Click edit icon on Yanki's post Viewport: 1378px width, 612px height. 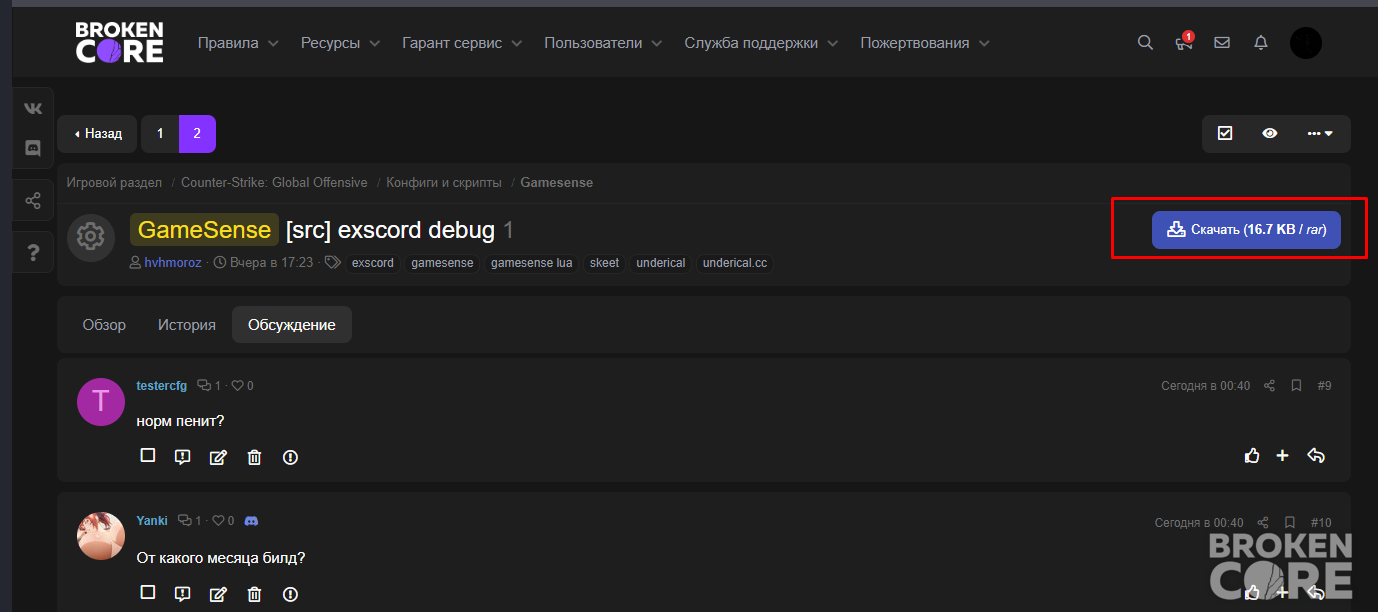[218, 594]
